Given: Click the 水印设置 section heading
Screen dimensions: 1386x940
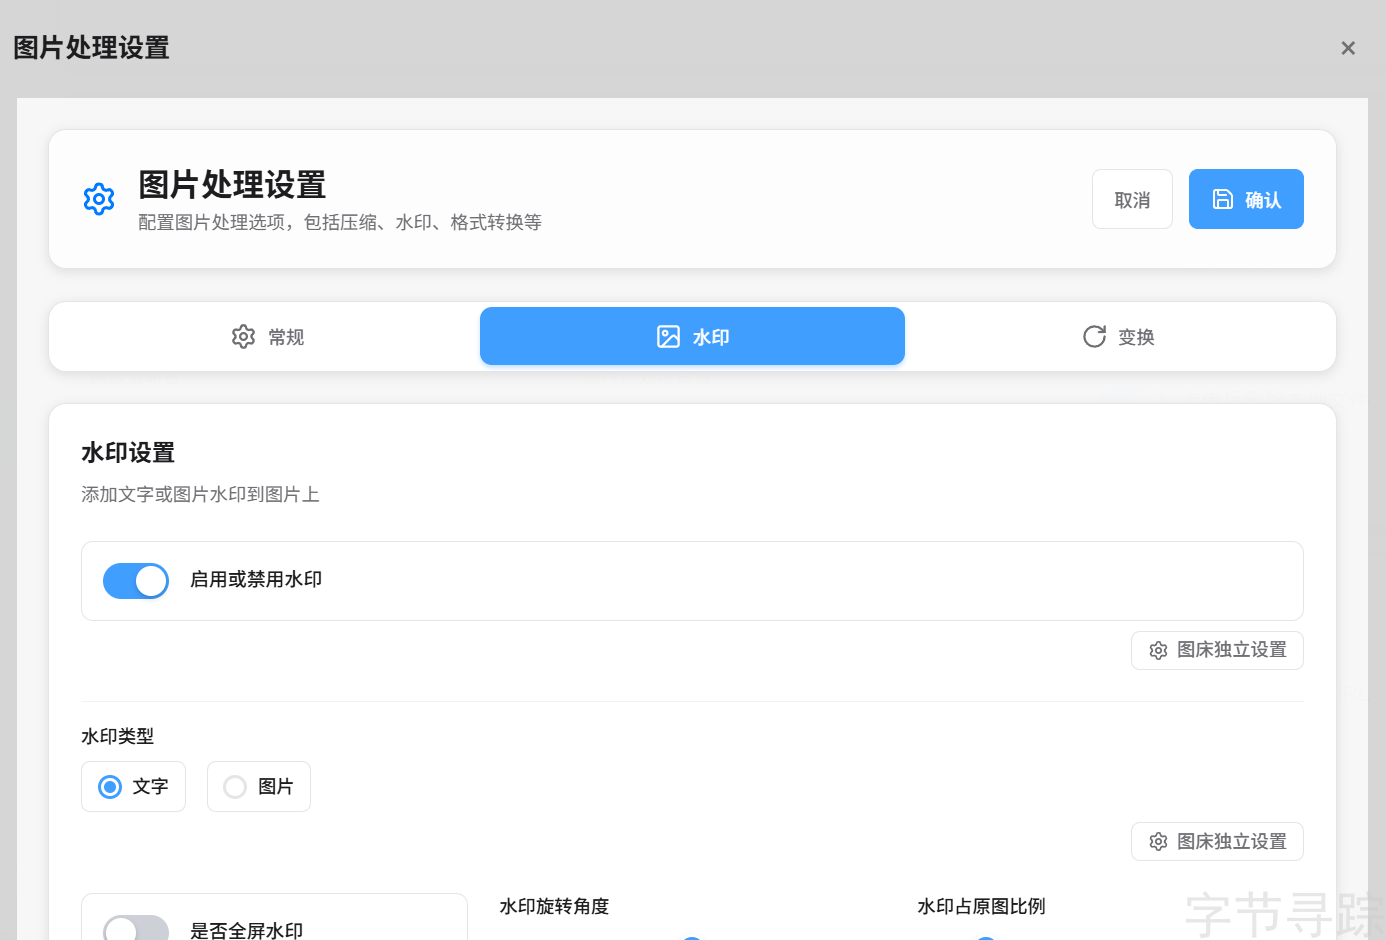Looking at the screenshot, I should click(x=128, y=453).
